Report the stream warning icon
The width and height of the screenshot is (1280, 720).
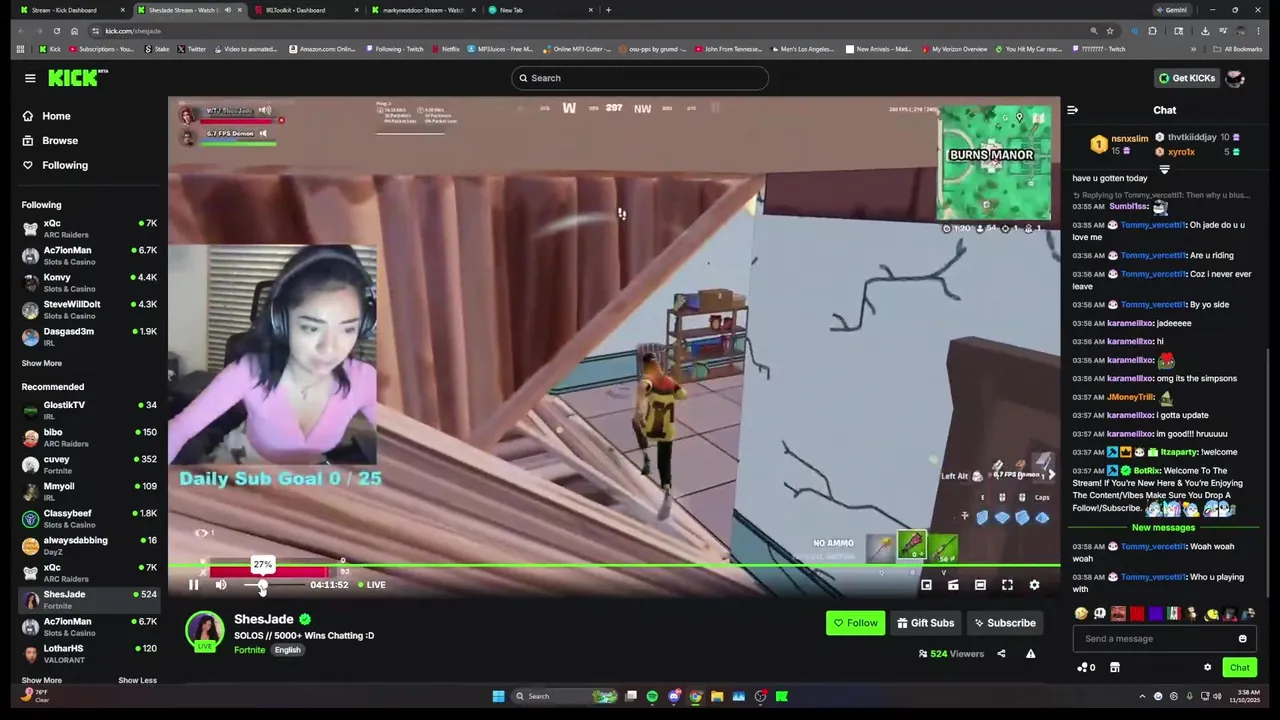[x=1030, y=654]
